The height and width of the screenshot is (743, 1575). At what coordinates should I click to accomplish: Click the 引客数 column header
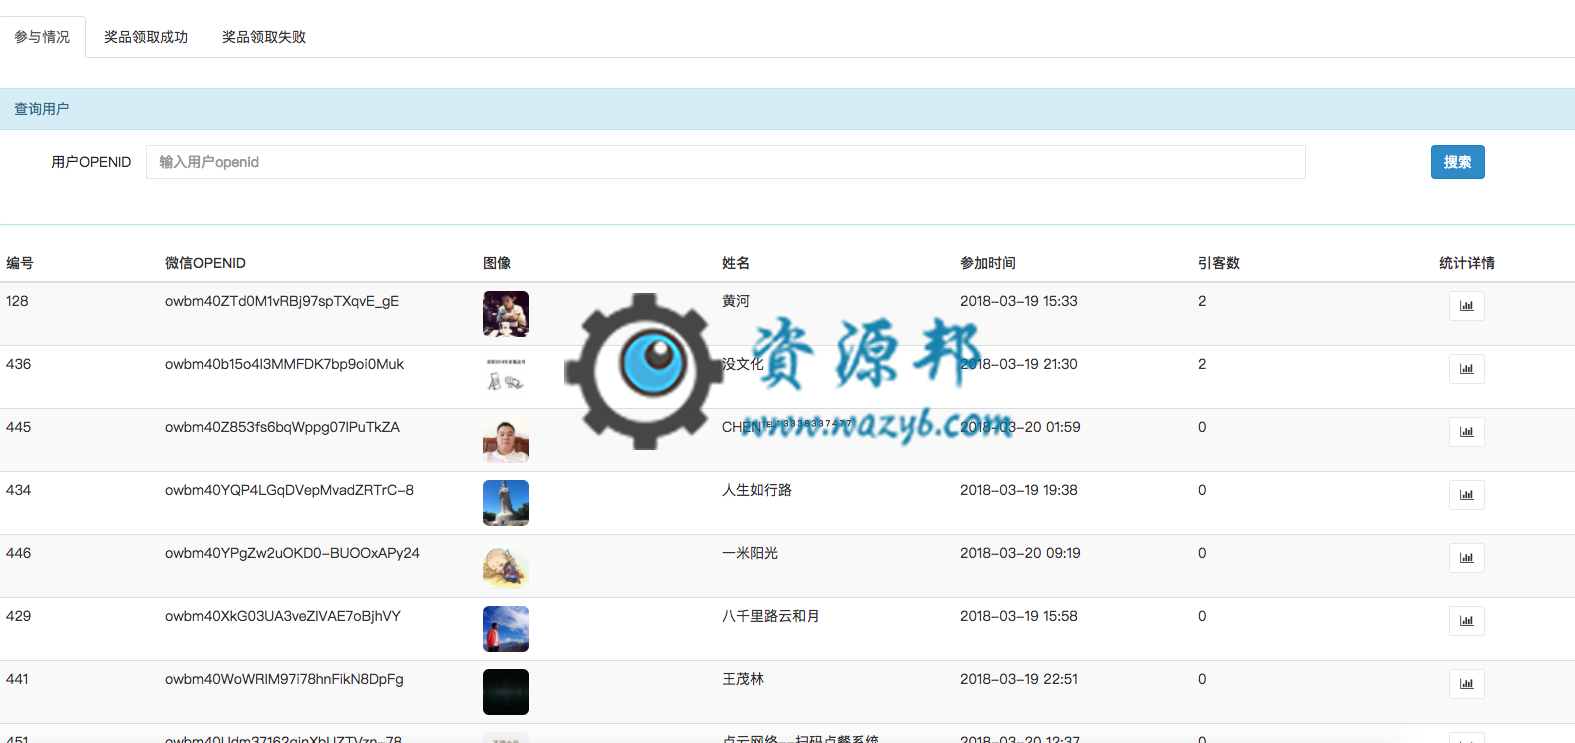[1219, 263]
